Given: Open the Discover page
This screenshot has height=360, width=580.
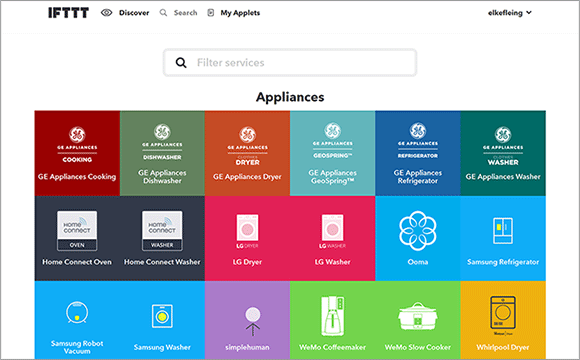Looking at the screenshot, I should point(134,13).
